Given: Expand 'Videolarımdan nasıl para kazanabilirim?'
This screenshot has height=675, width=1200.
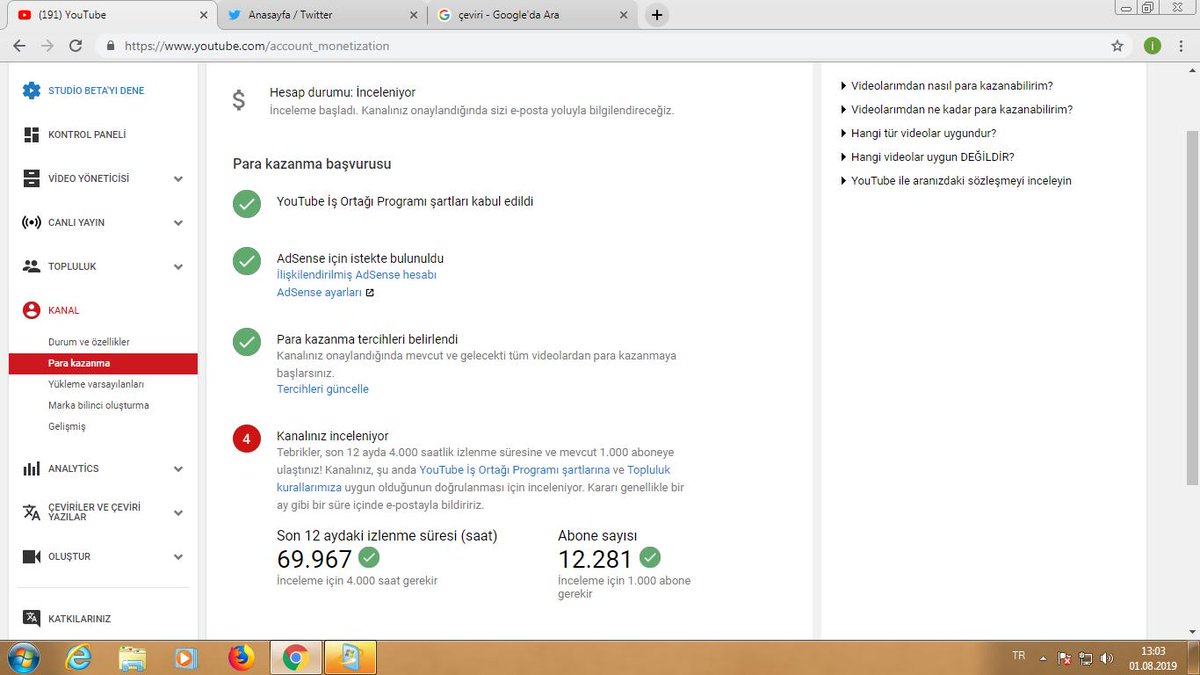Looking at the screenshot, I should point(947,86).
